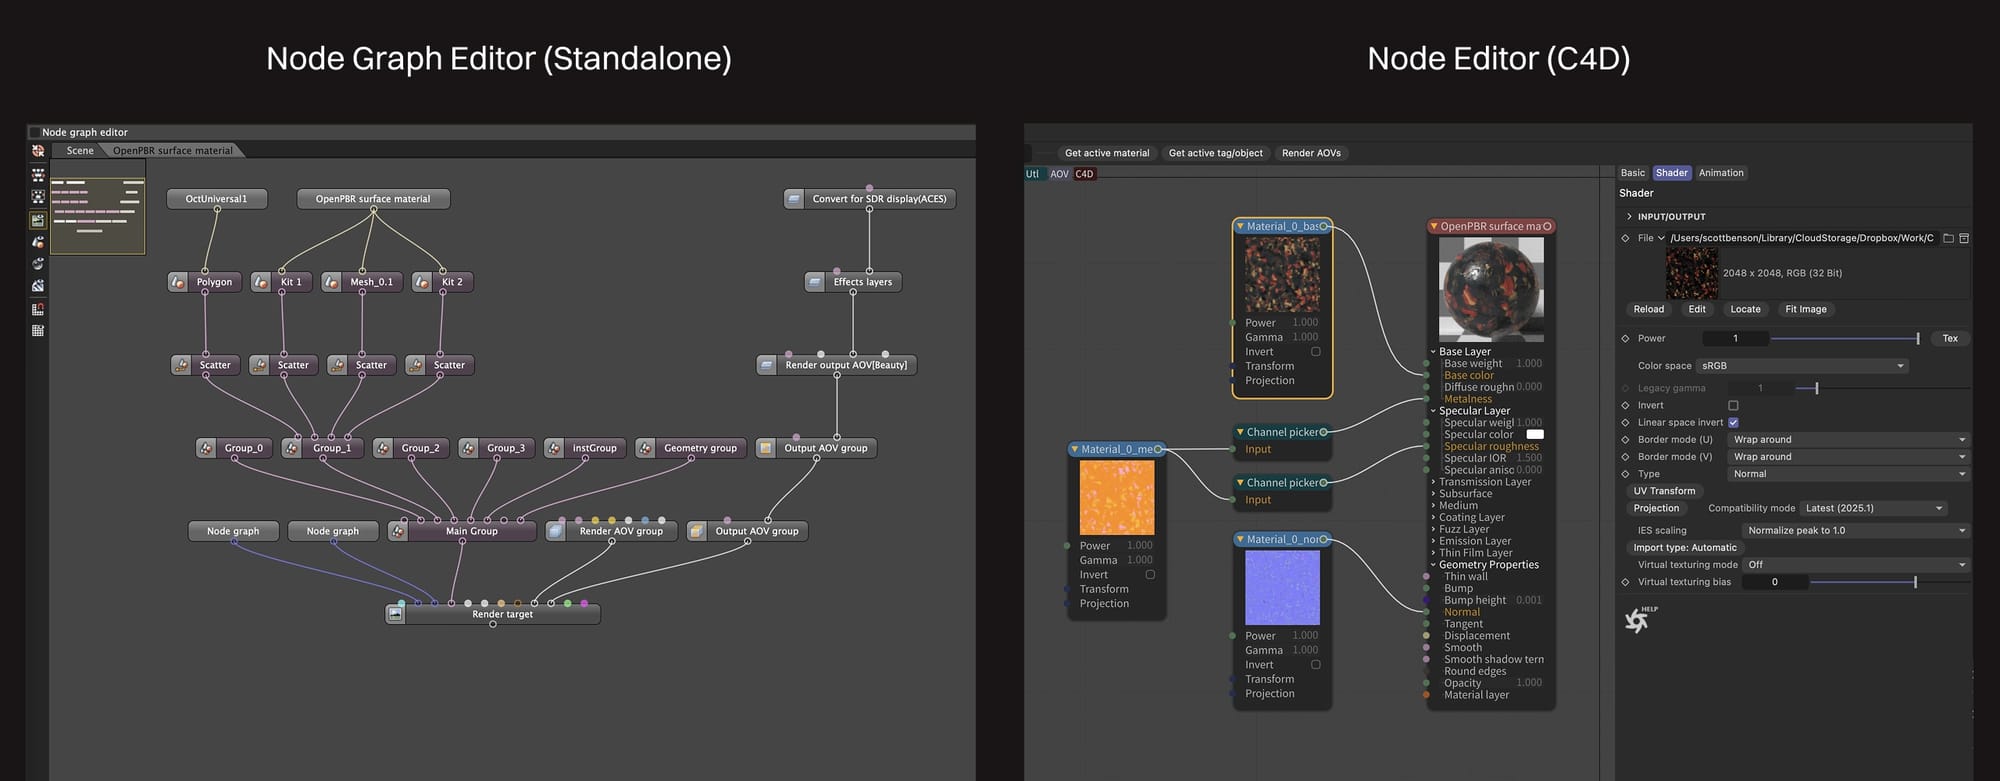This screenshot has width=2000, height=781.
Task: Open the Type Normal dropdown
Action: 1849,474
